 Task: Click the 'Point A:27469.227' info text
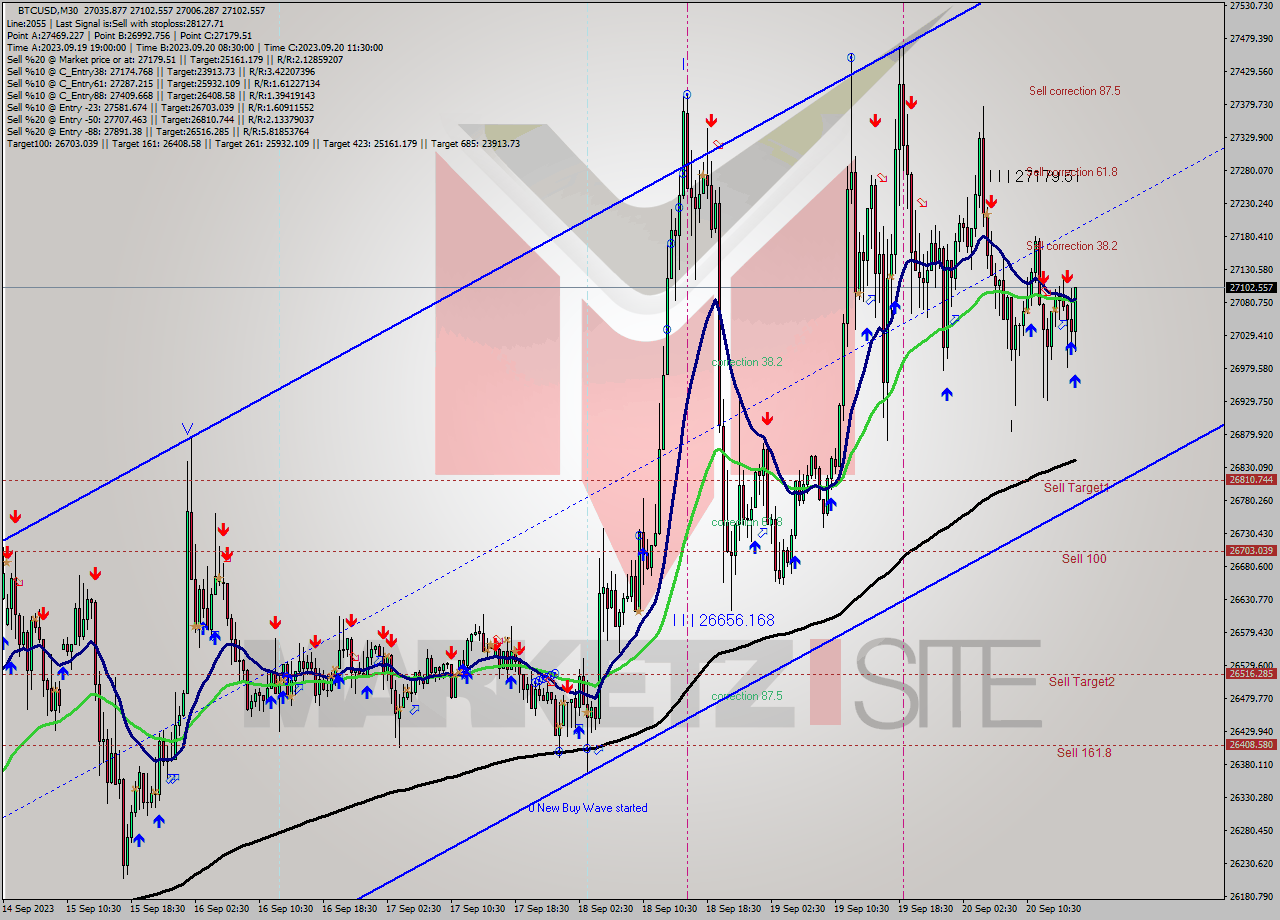(46, 35)
